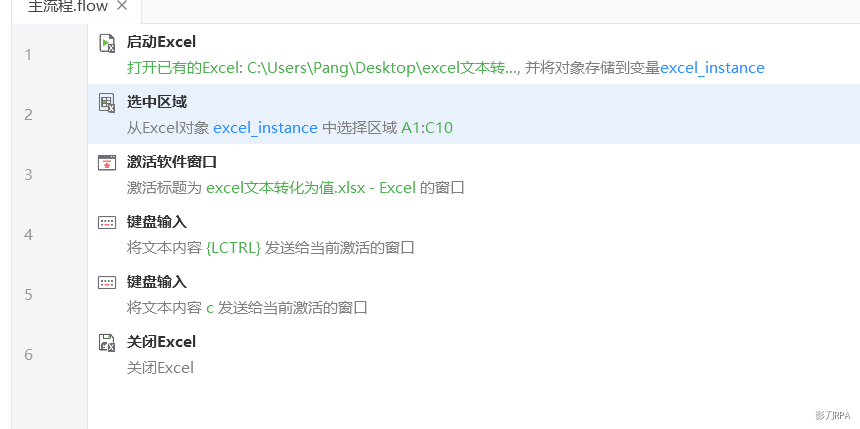This screenshot has width=860, height=429.
Task: Select the 选中区域 grid icon
Action: [x=107, y=103]
